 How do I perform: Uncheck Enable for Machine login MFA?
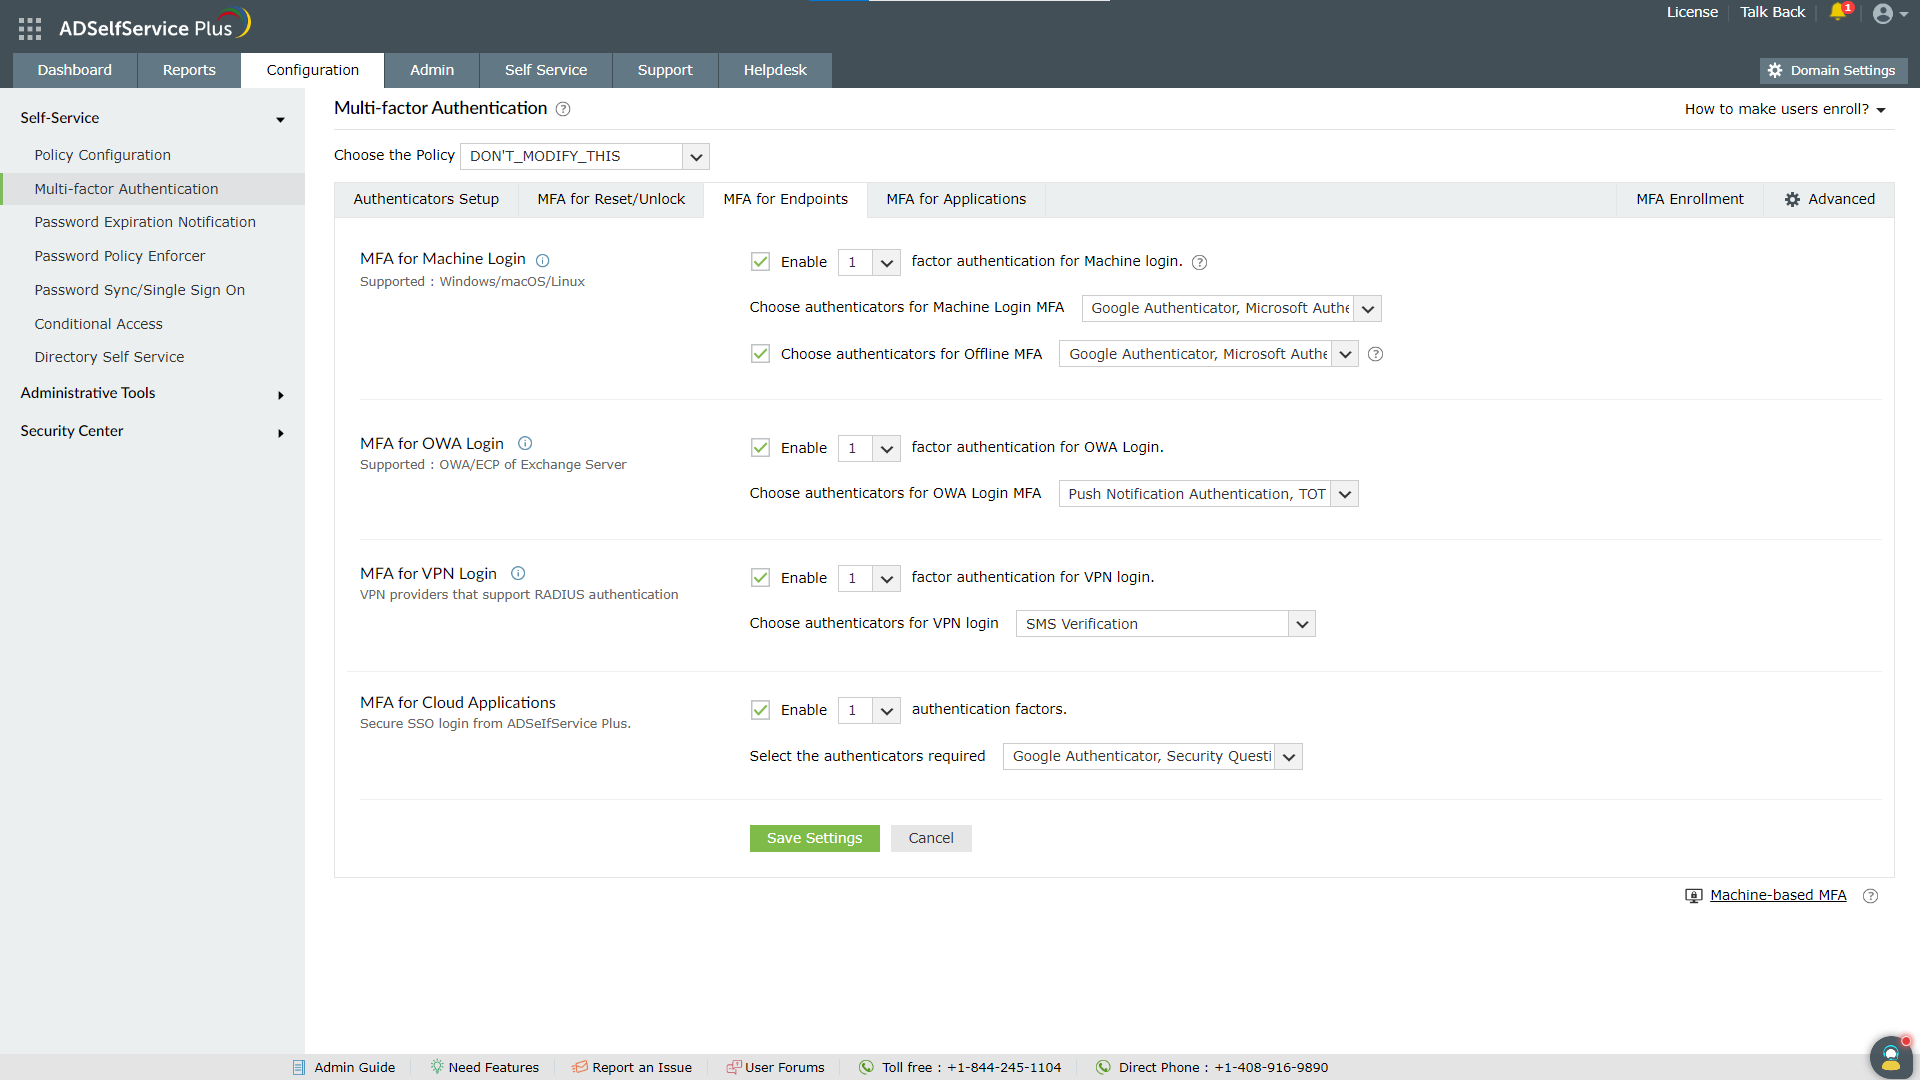(761, 262)
